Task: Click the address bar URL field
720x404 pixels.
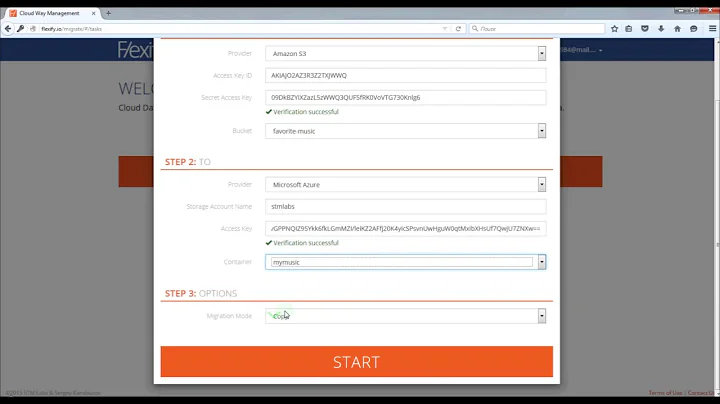Action: pyautogui.click(x=239, y=28)
